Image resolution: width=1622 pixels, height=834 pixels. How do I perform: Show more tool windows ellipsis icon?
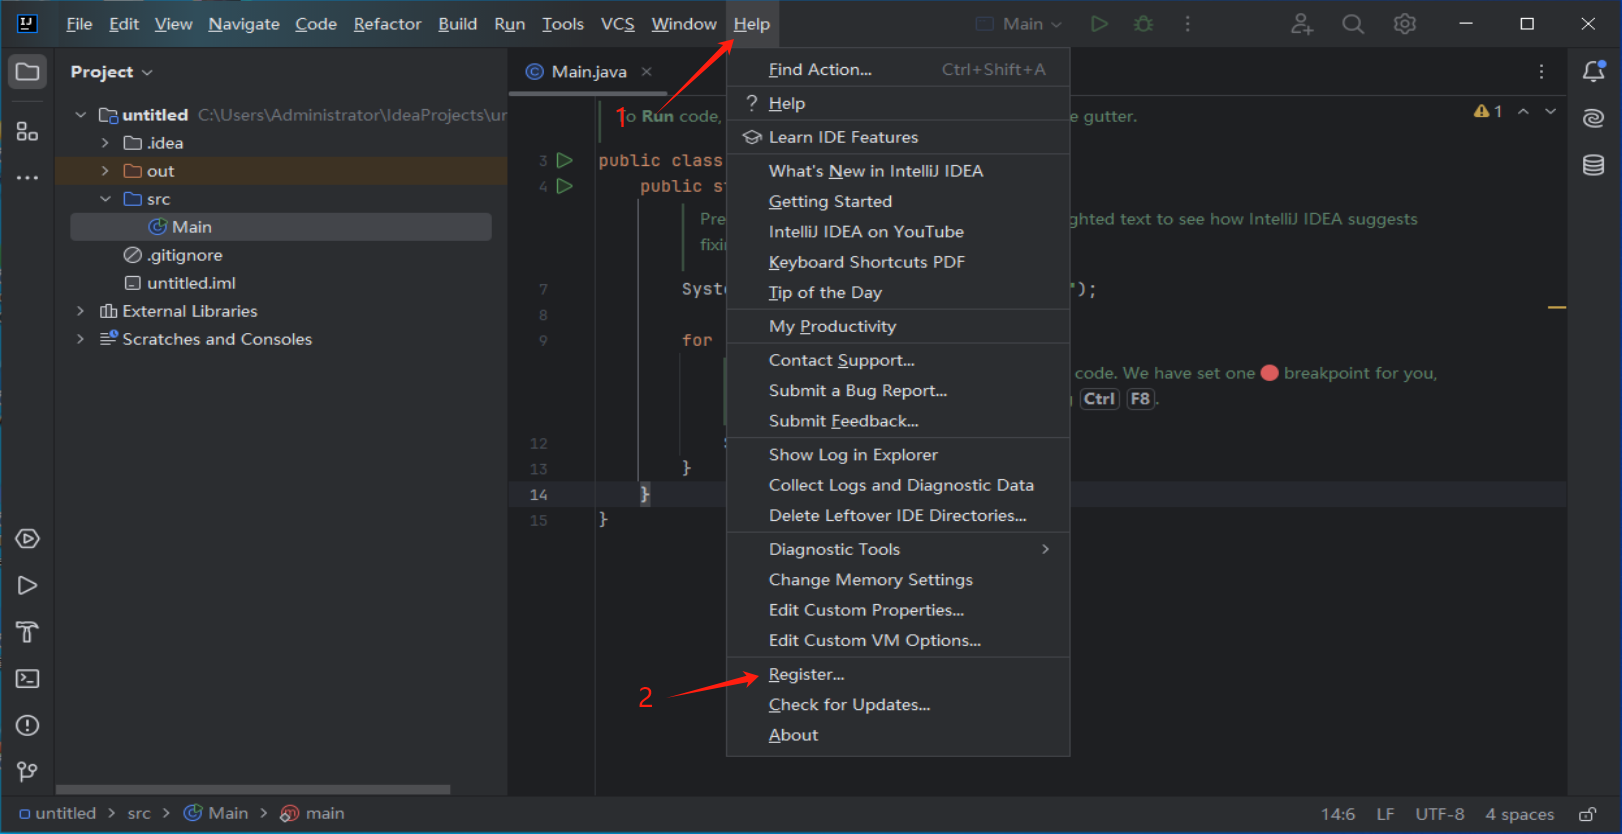[x=27, y=178]
